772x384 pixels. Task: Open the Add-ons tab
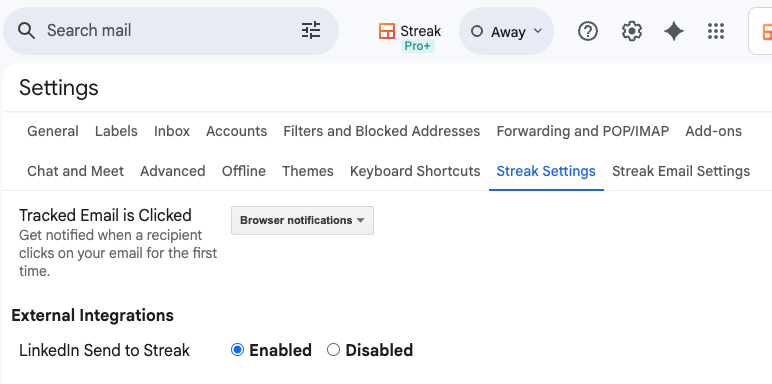coord(713,131)
